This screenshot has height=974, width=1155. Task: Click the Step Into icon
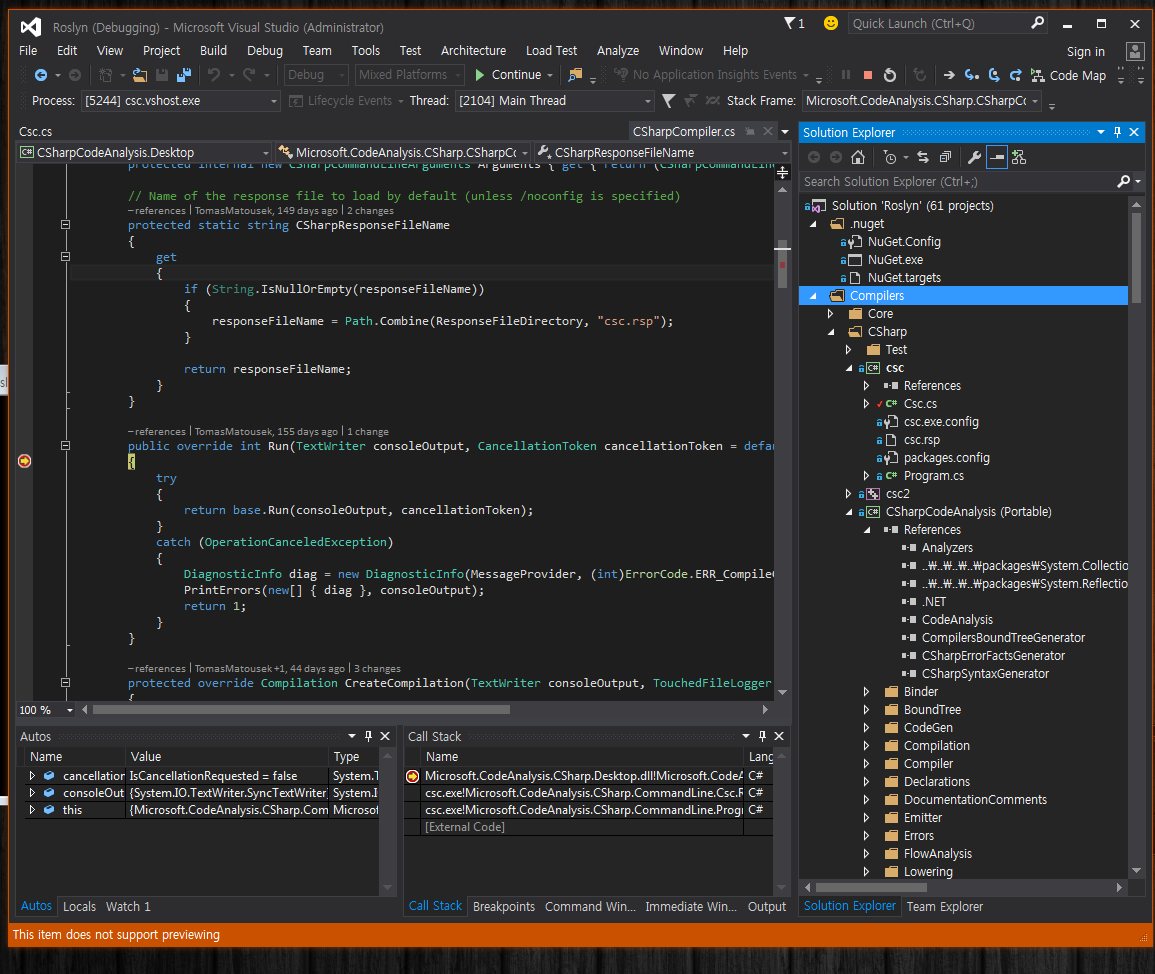click(971, 75)
